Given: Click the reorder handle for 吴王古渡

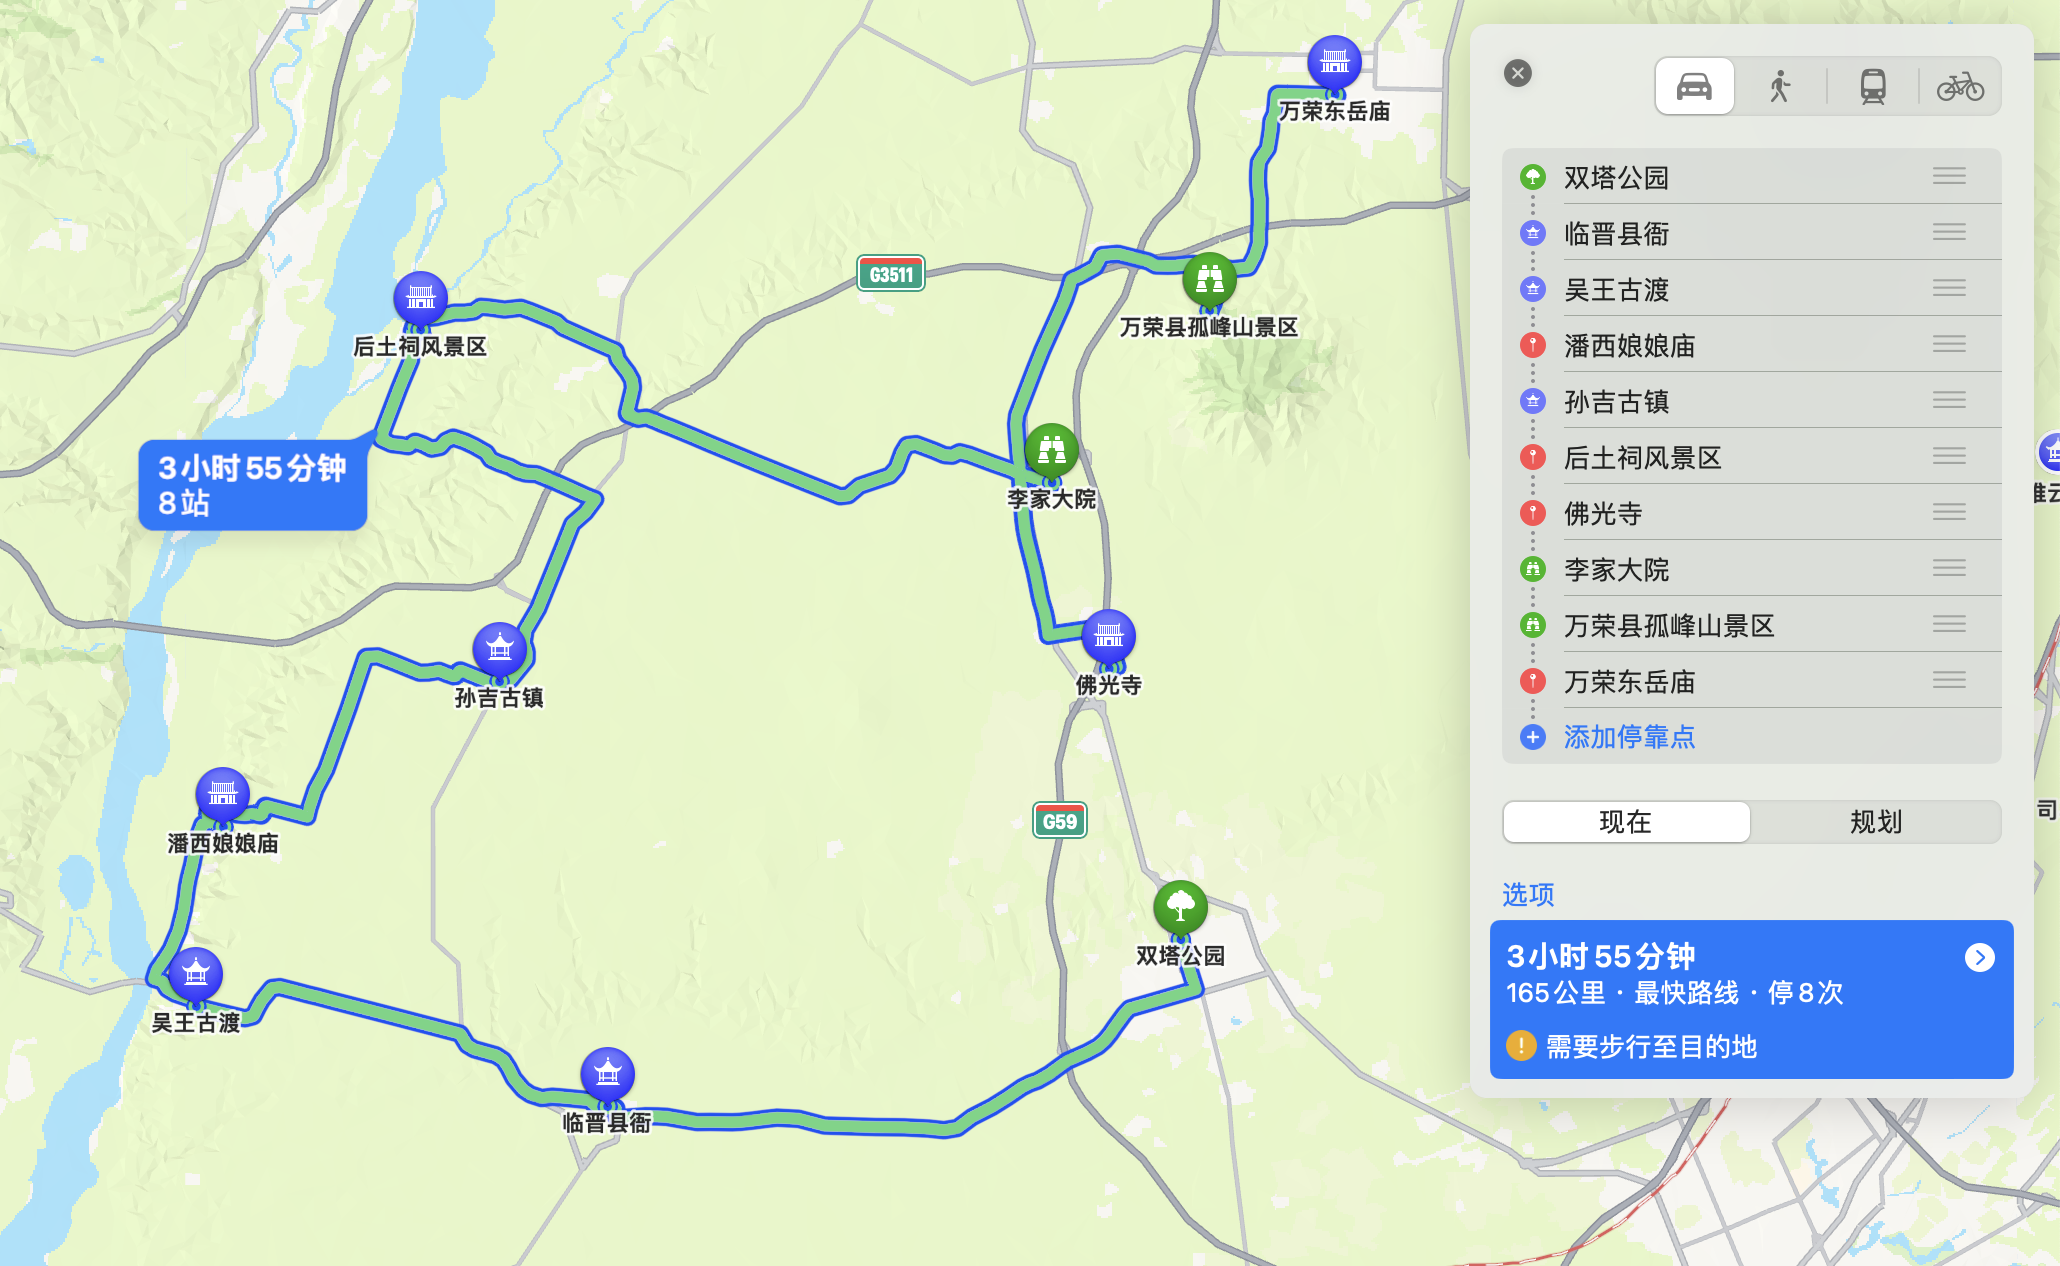Looking at the screenshot, I should pos(1949,289).
